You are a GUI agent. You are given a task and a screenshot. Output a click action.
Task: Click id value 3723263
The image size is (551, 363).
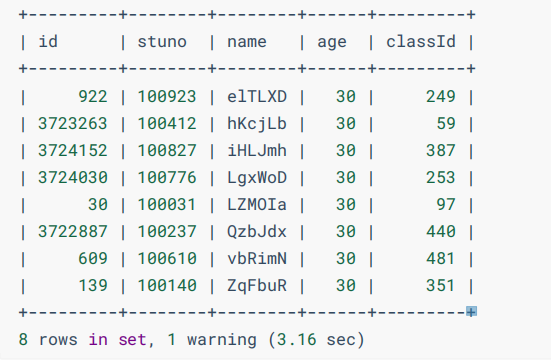[73, 123]
